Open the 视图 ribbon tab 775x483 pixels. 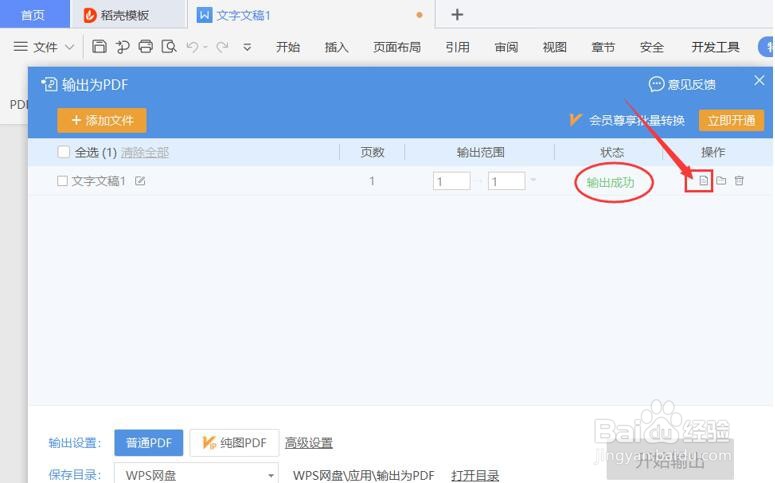click(x=555, y=47)
